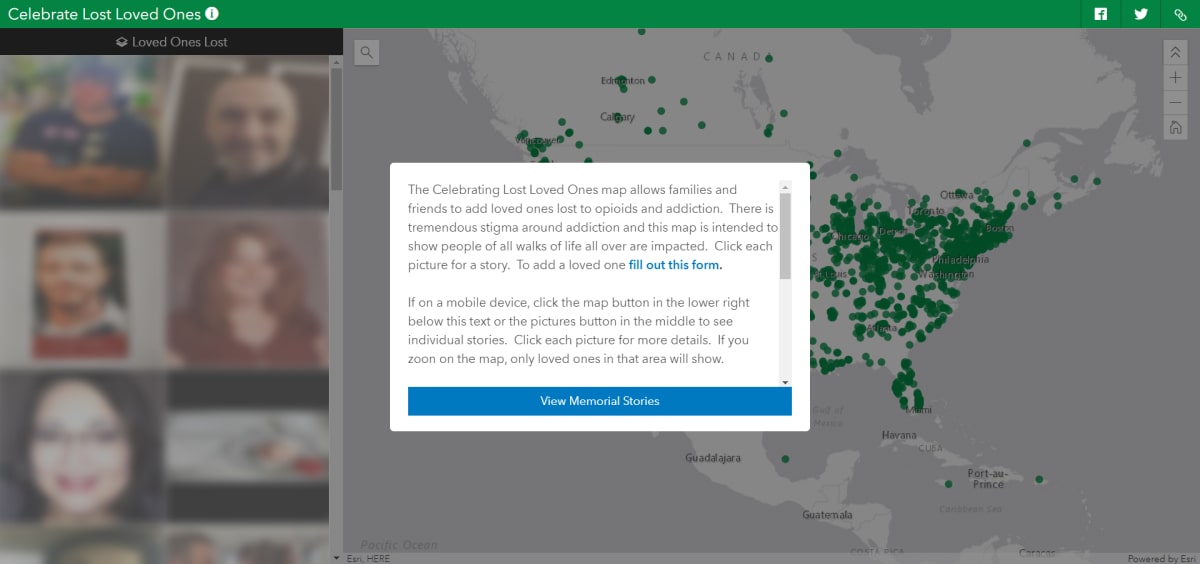Click the View Memorial Stories button

click(599, 401)
